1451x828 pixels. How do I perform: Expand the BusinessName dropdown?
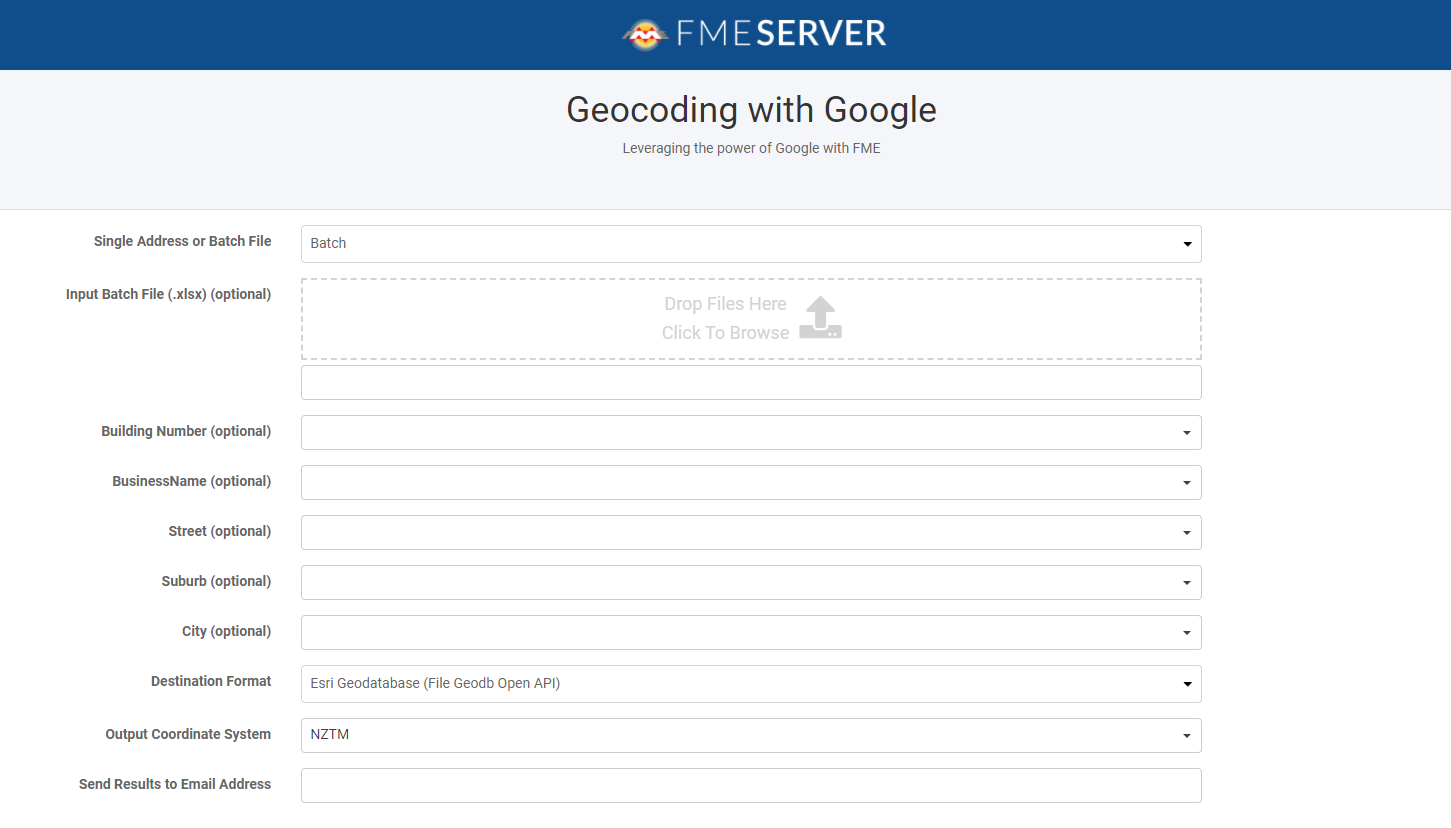click(x=751, y=483)
